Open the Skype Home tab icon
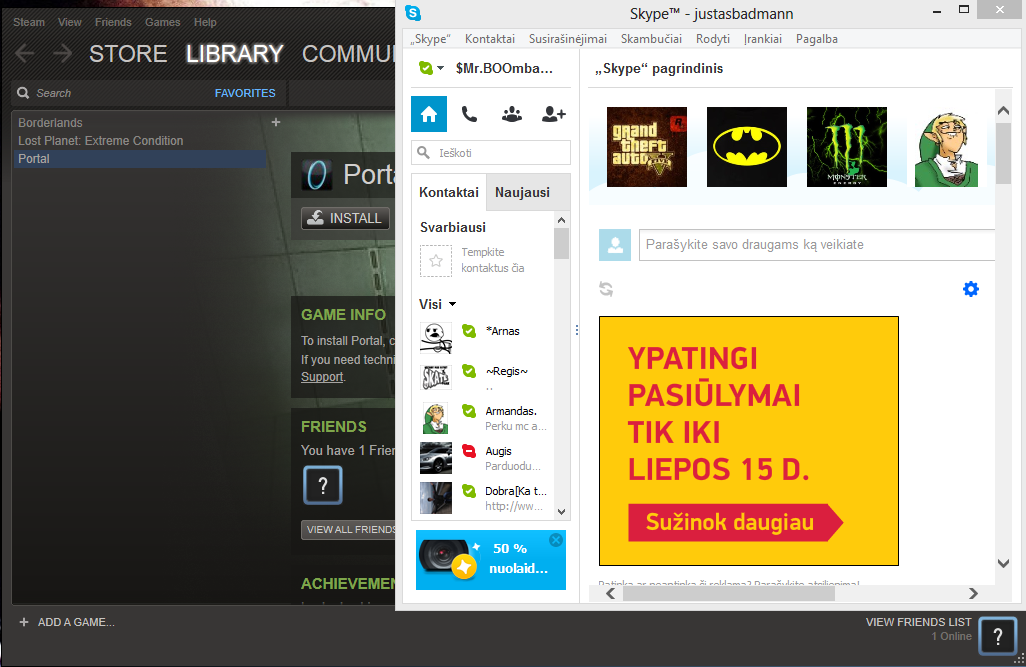The width and height of the screenshot is (1026, 667). (429, 114)
